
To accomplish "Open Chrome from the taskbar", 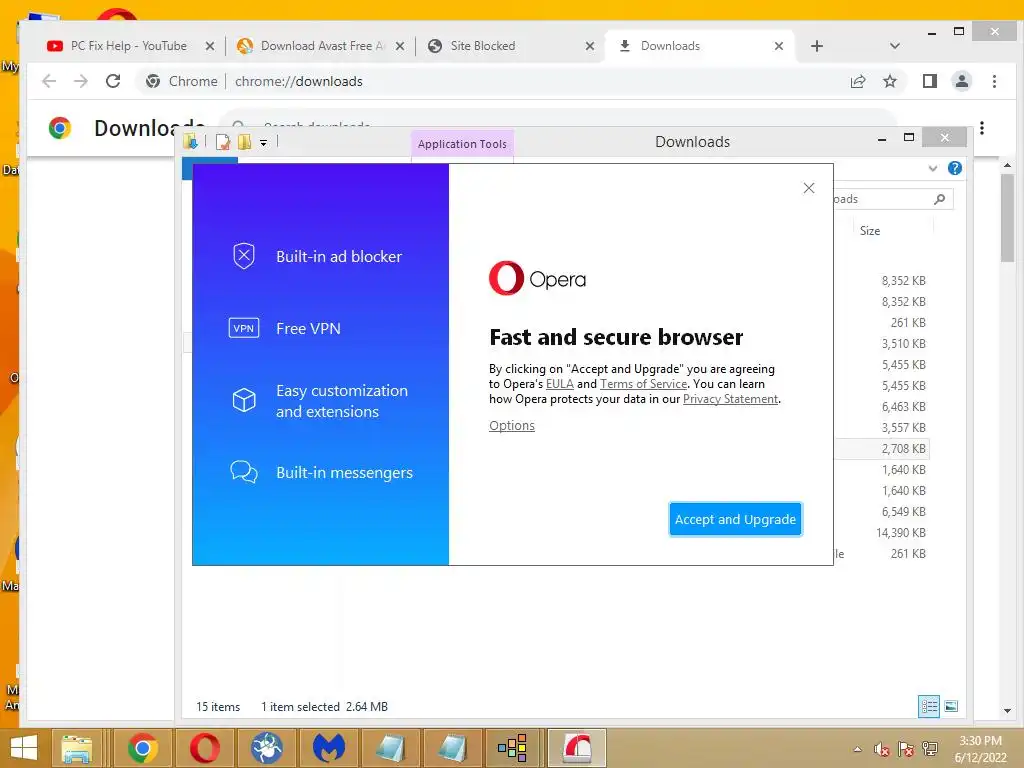I will pos(142,748).
